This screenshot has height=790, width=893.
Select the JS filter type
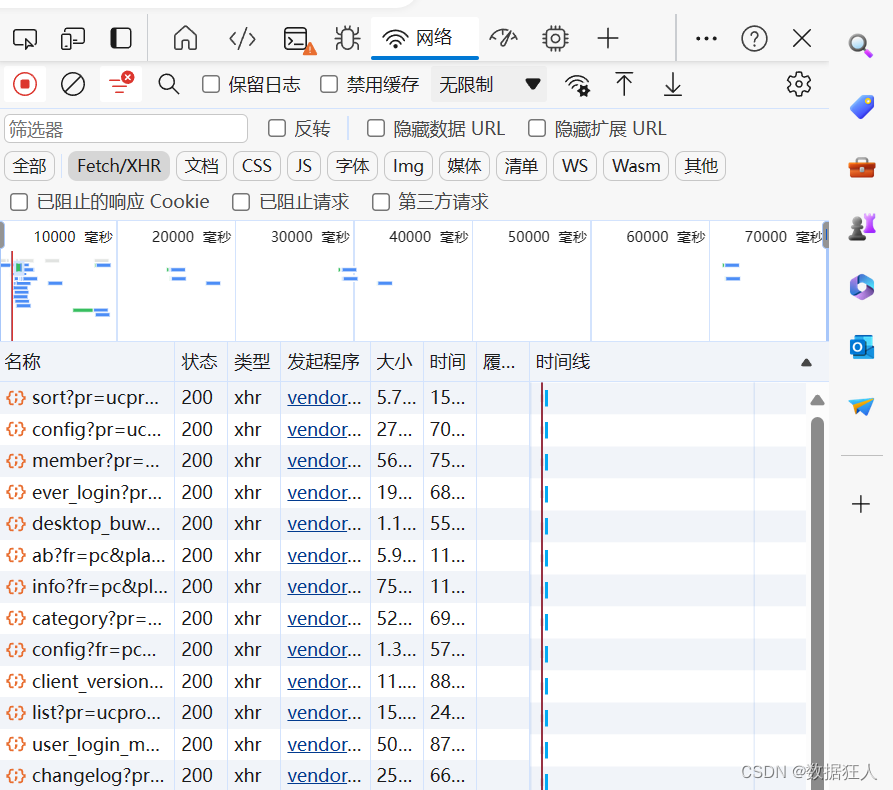coord(304,166)
